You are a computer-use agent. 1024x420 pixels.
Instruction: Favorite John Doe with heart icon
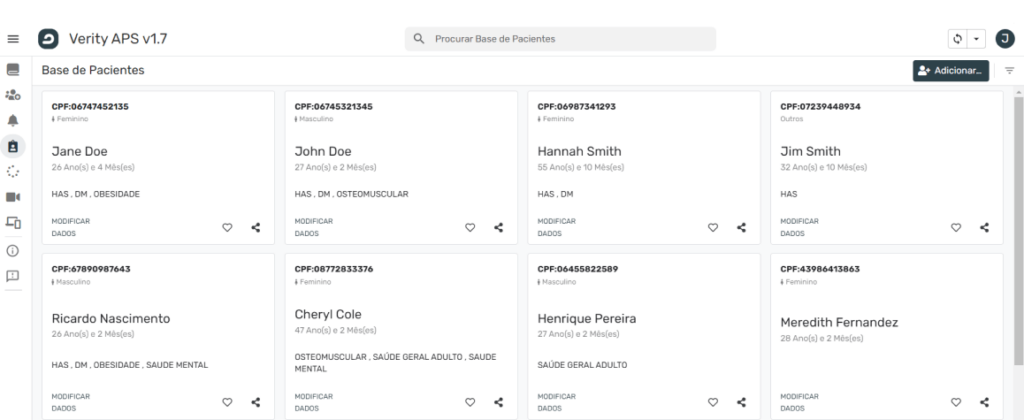click(470, 227)
